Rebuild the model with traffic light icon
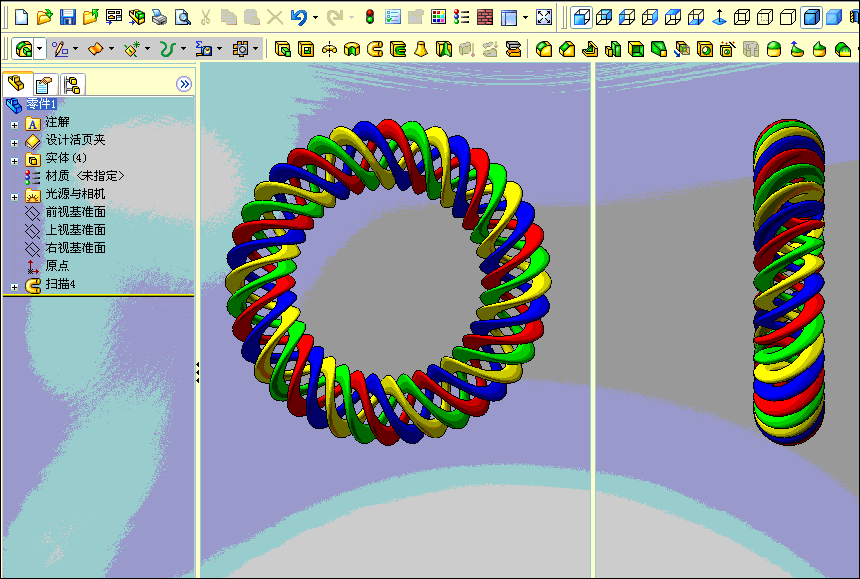Screen dimensions: 860x579 tap(370, 16)
